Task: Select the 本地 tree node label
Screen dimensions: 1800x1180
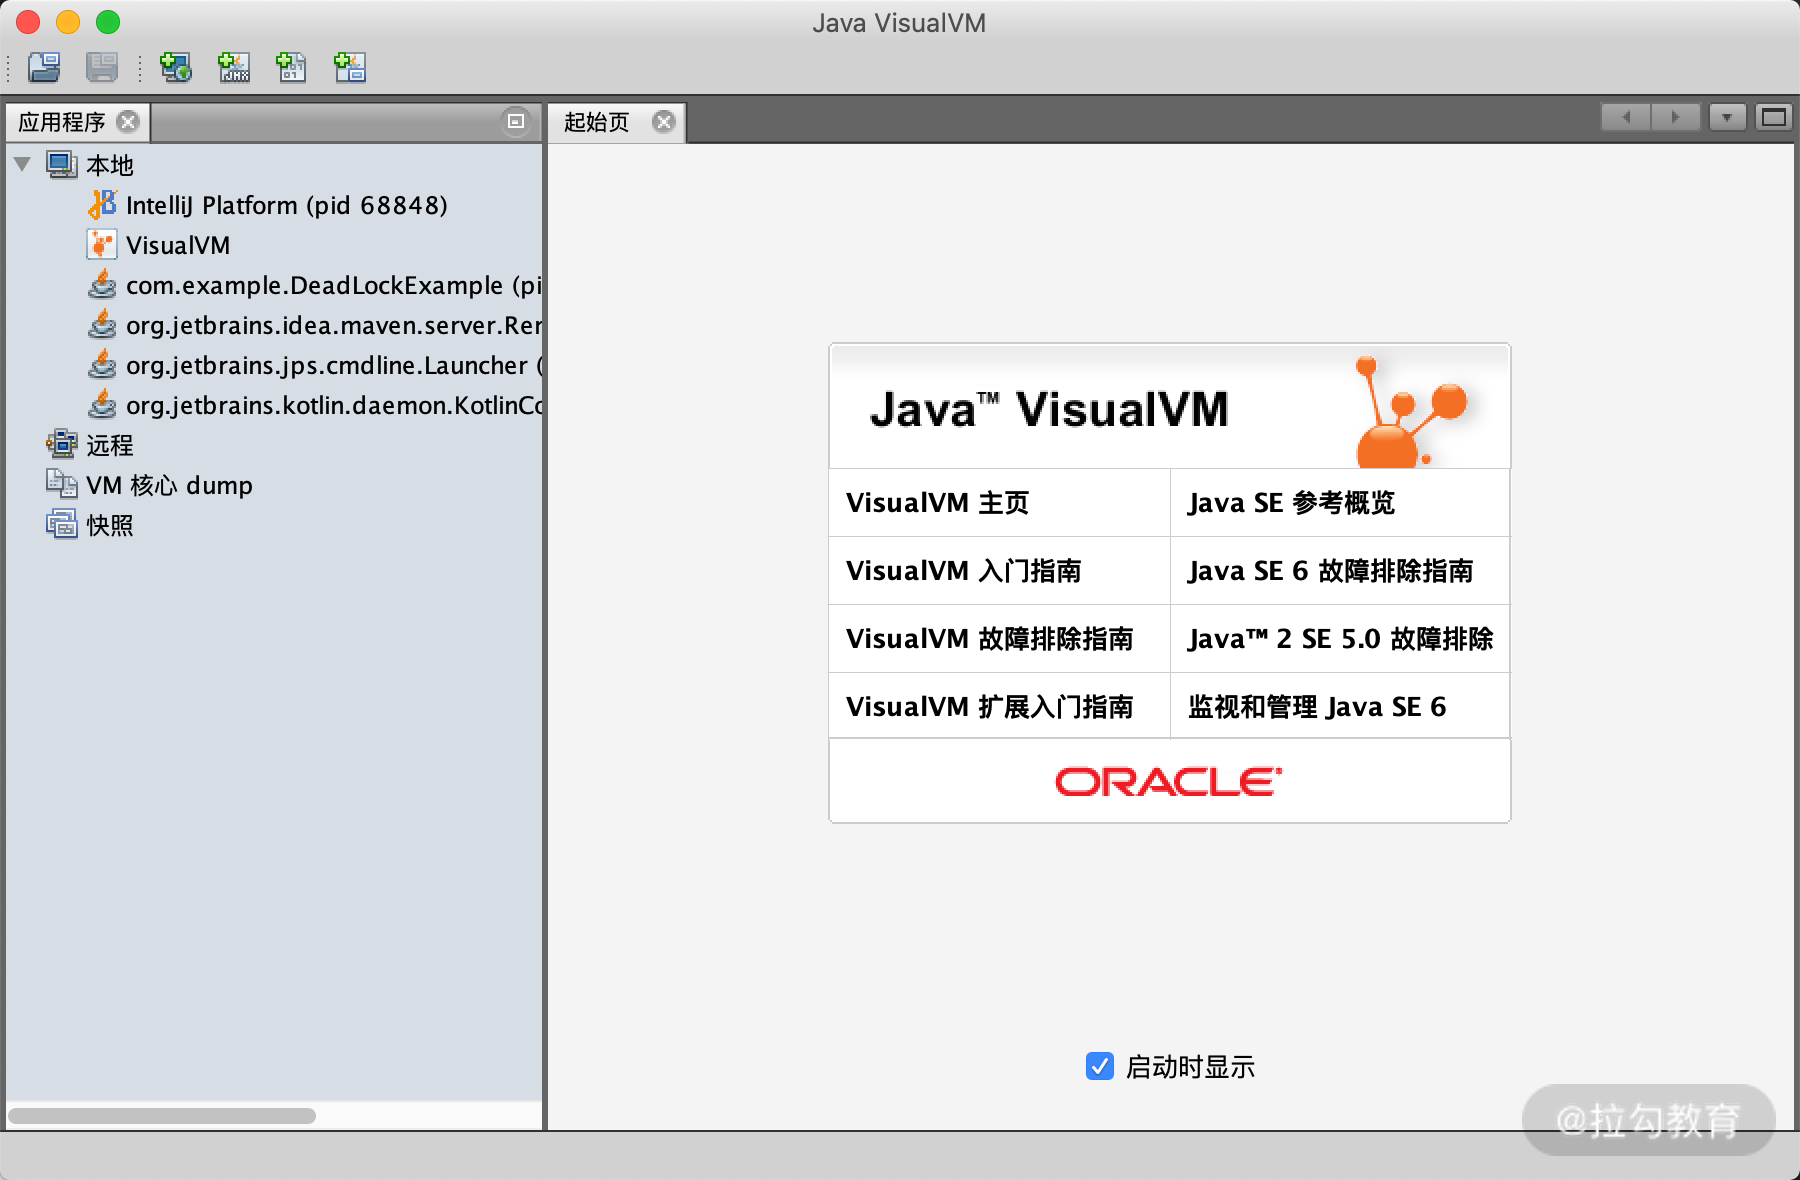Action: point(109,165)
